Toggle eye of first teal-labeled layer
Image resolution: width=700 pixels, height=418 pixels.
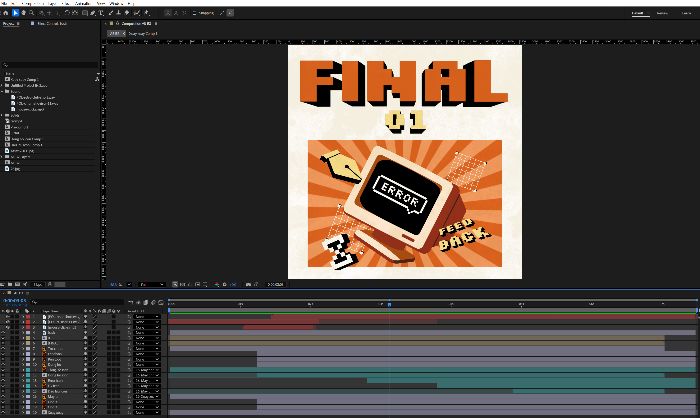pyautogui.click(x=3, y=370)
